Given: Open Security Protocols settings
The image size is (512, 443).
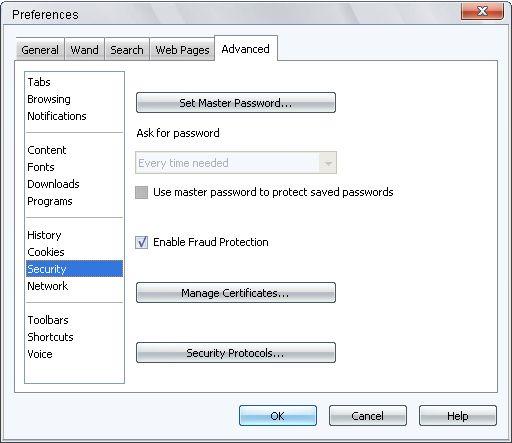Looking at the screenshot, I should point(236,353).
